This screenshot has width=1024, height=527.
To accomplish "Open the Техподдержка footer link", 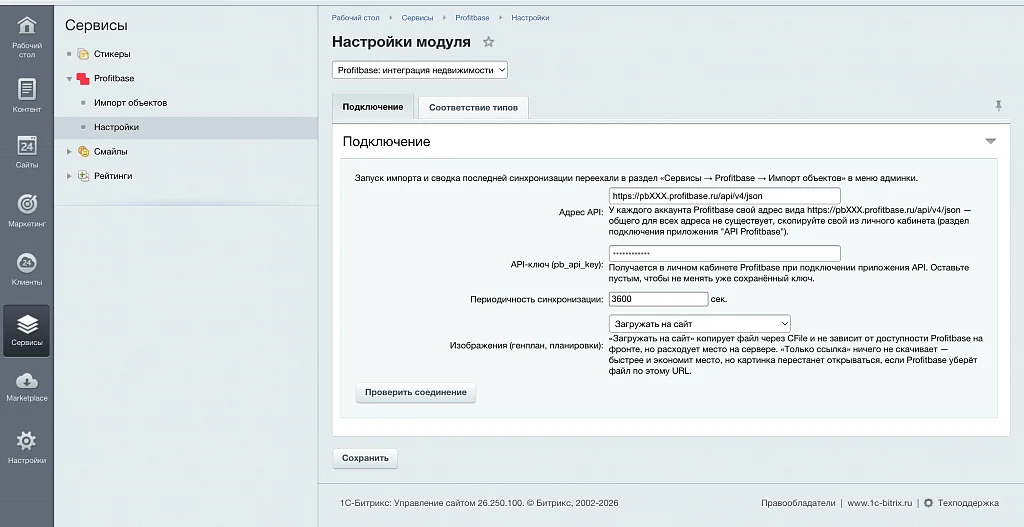I will click(968, 503).
